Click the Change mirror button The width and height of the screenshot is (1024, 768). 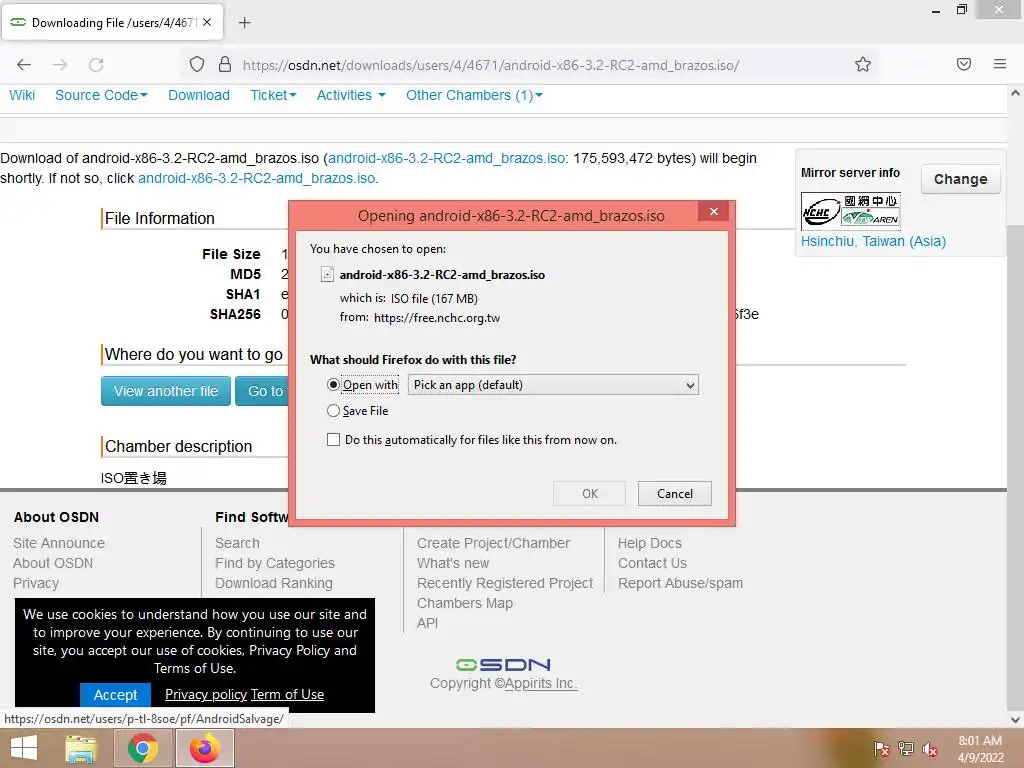point(960,179)
